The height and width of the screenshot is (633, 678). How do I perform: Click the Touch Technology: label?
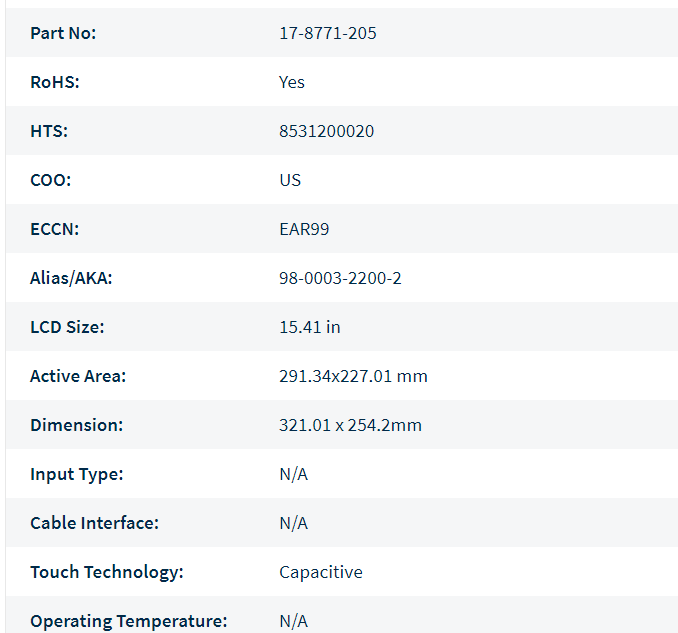[107, 572]
